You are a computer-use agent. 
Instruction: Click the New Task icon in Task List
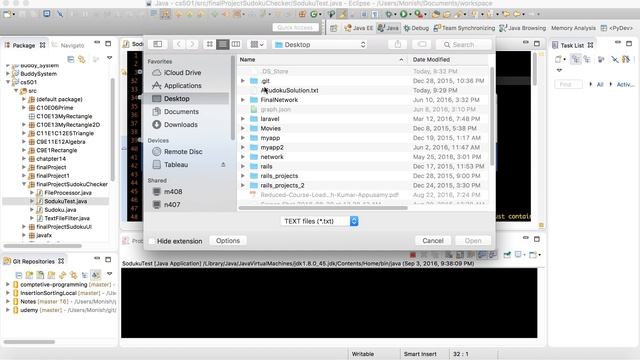pos(559,59)
